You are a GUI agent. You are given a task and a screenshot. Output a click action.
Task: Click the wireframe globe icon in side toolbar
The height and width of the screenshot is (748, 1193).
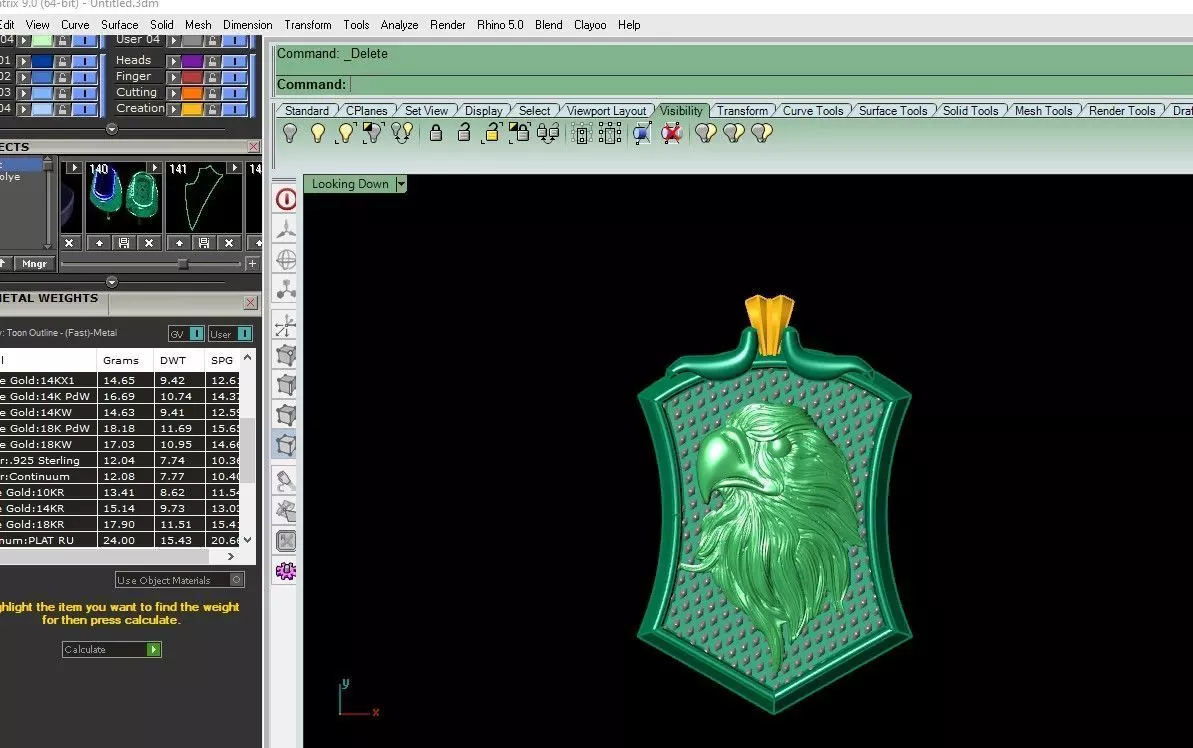tap(286, 259)
